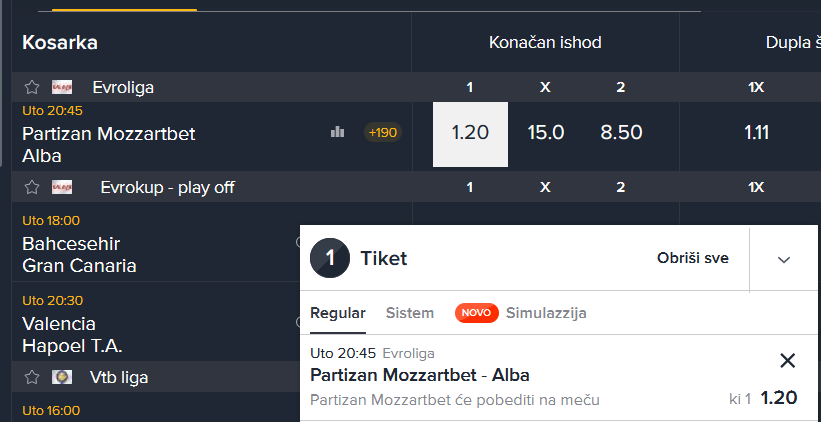
Task: Click Obriši sve to clear ticket
Action: point(693,258)
